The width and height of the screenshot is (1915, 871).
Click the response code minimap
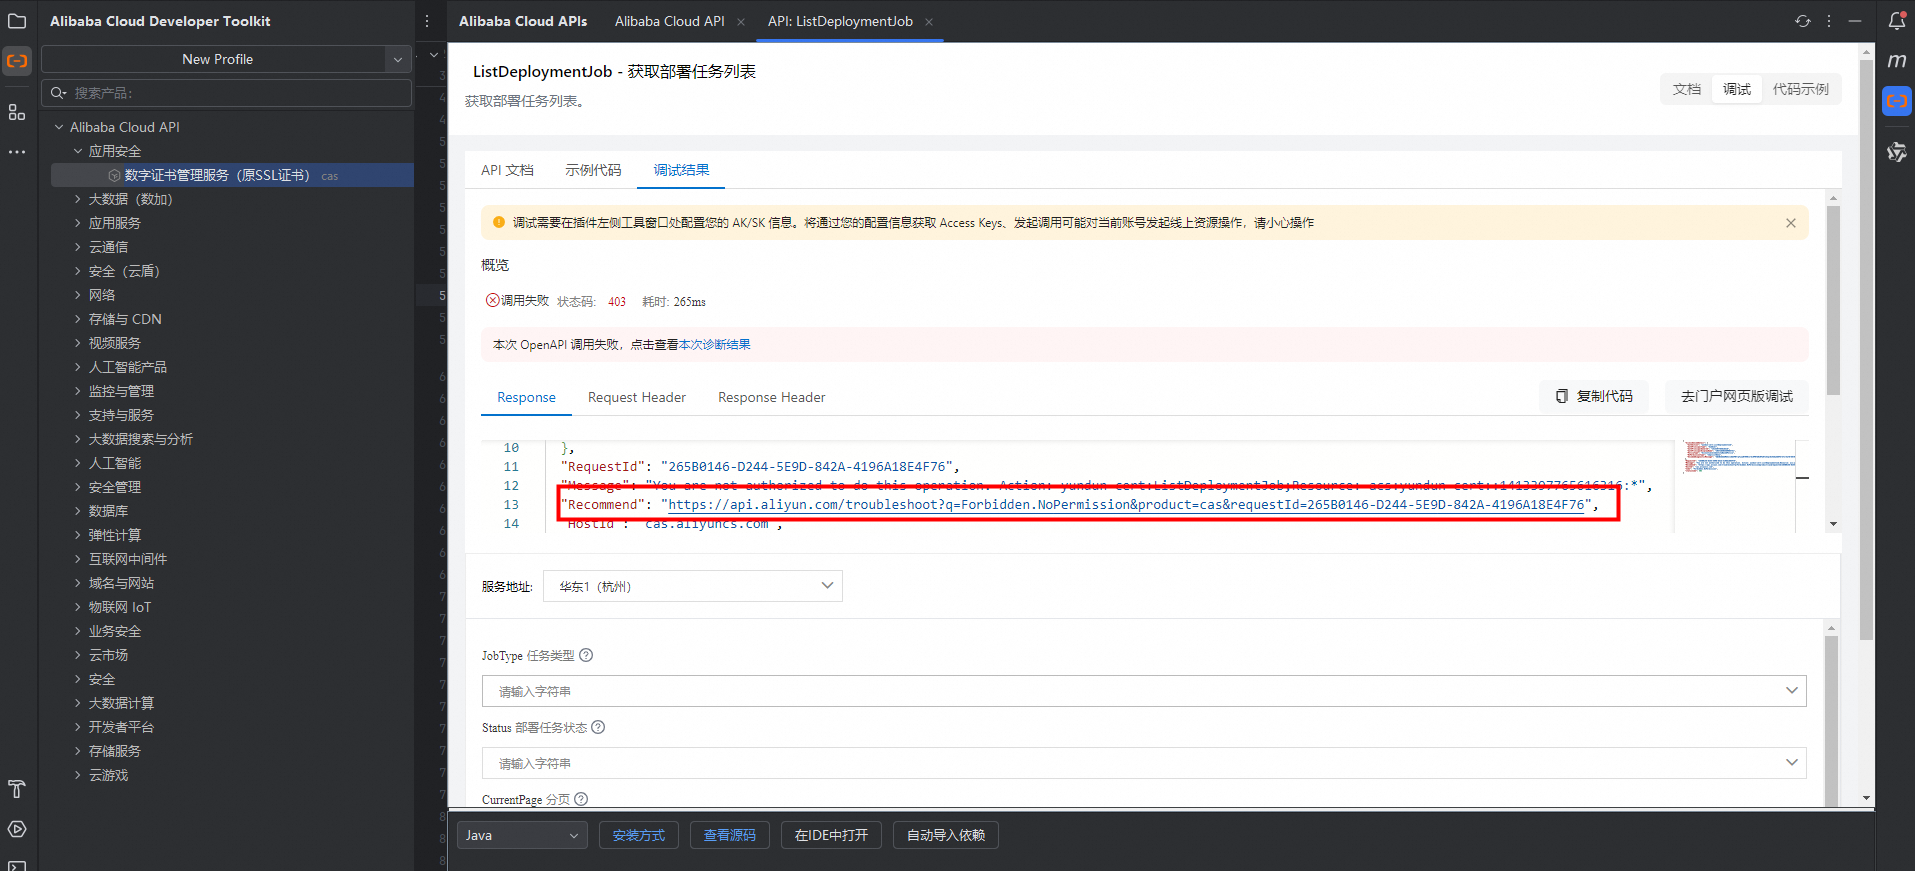point(1740,457)
